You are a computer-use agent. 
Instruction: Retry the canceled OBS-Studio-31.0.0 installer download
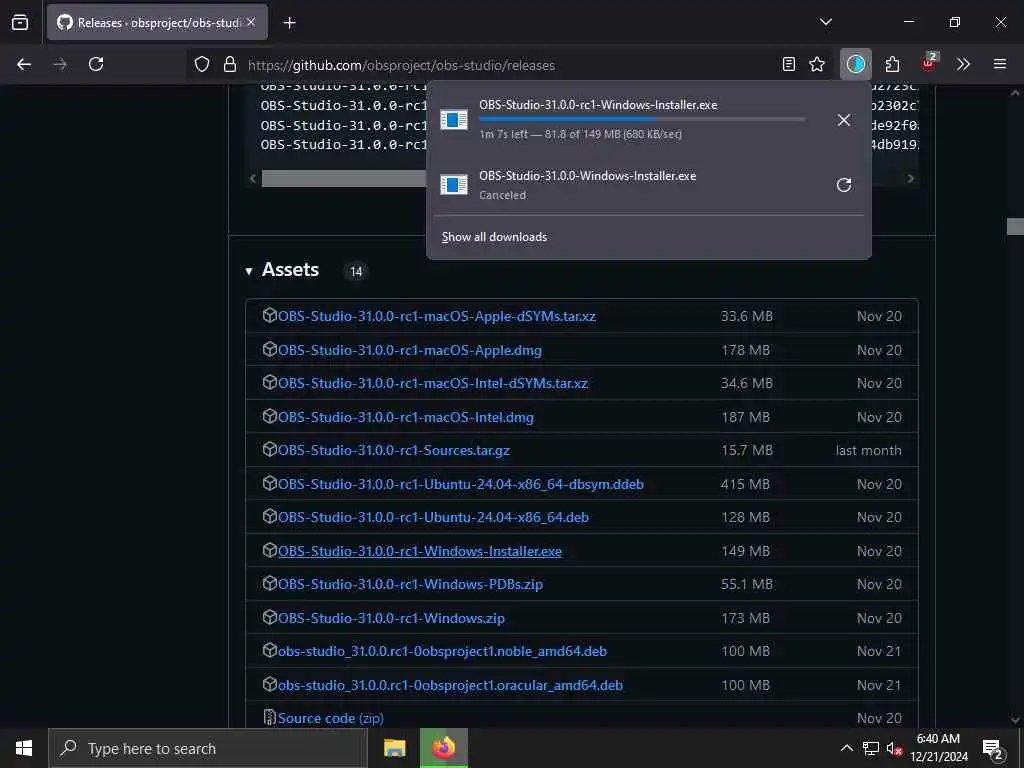click(x=844, y=185)
